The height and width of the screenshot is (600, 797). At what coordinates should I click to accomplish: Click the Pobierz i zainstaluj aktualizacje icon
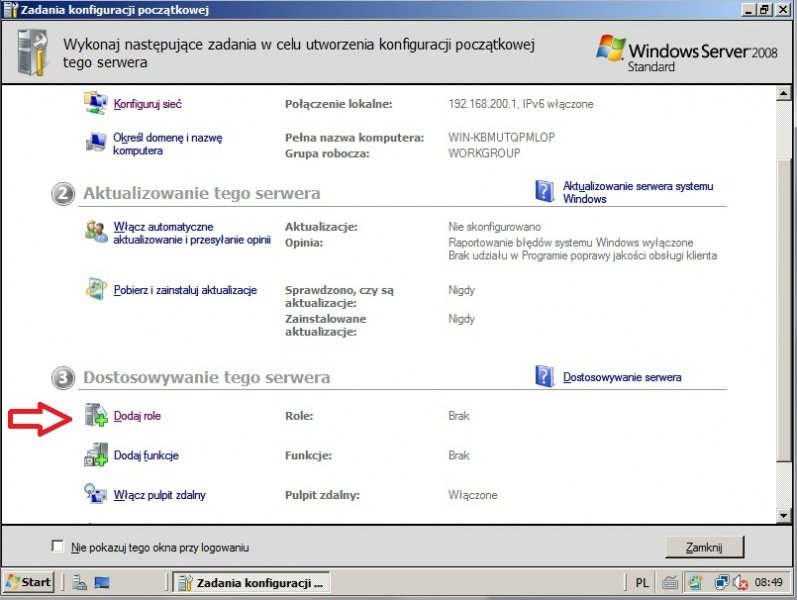[96, 289]
